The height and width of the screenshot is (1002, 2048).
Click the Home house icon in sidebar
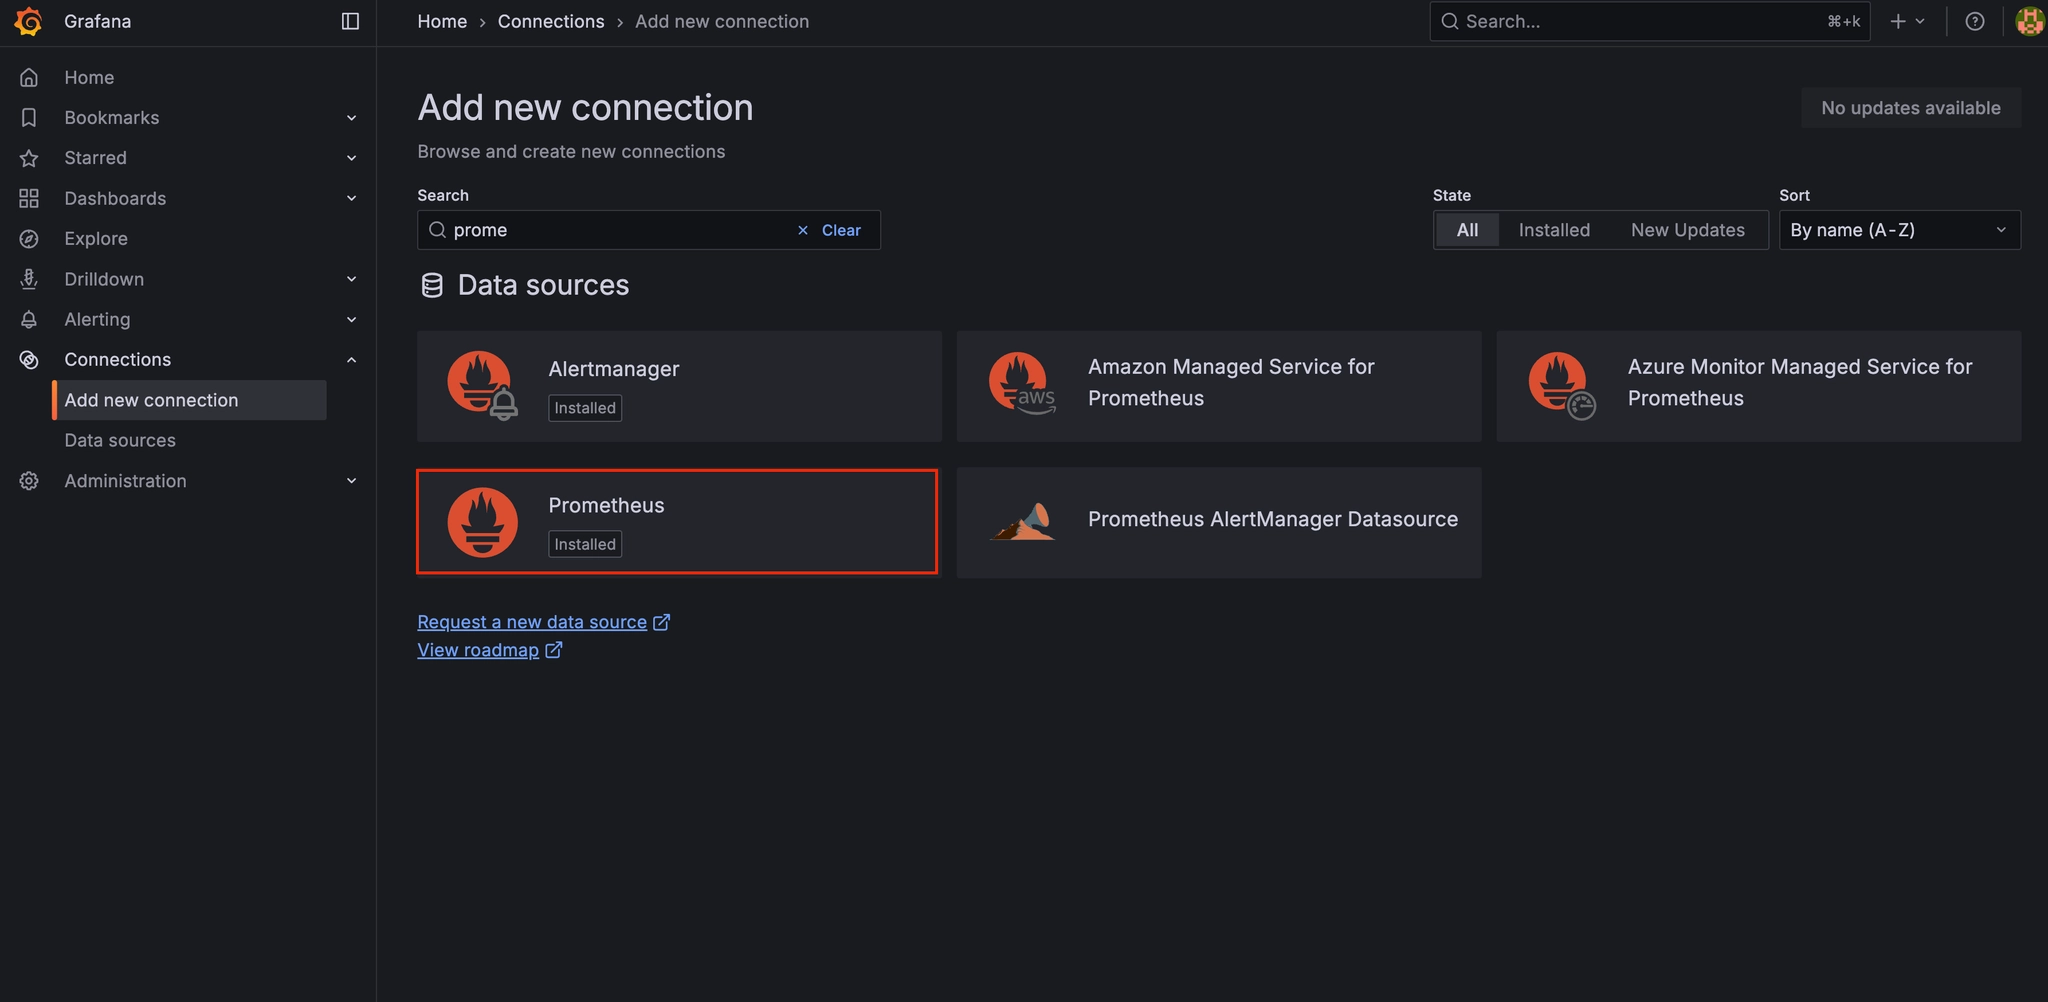pos(29,77)
